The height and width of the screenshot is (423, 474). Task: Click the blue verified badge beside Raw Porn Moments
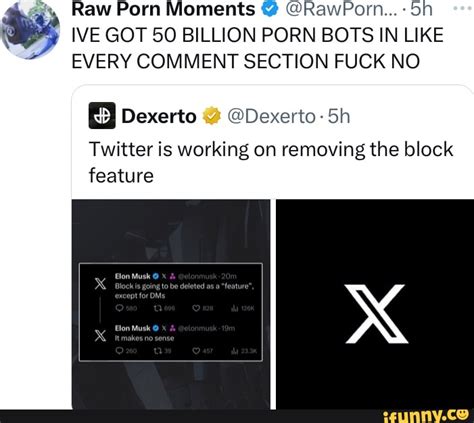269,8
